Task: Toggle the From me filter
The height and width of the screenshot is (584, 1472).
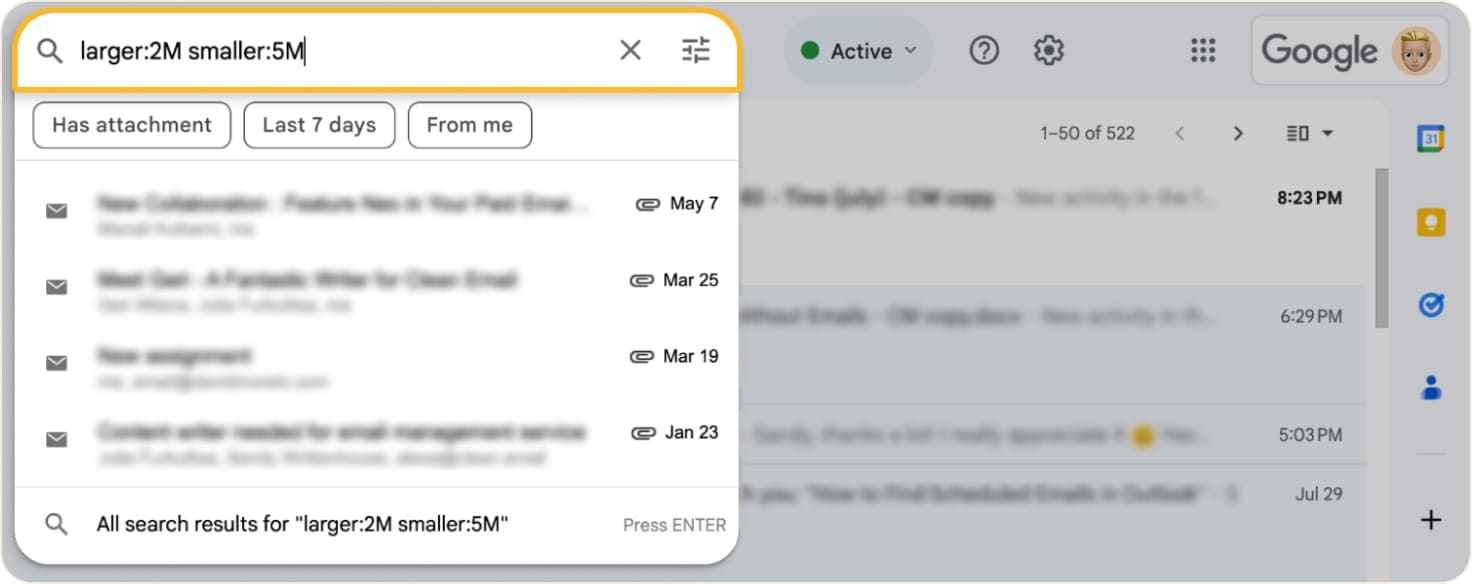Action: pyautogui.click(x=470, y=124)
